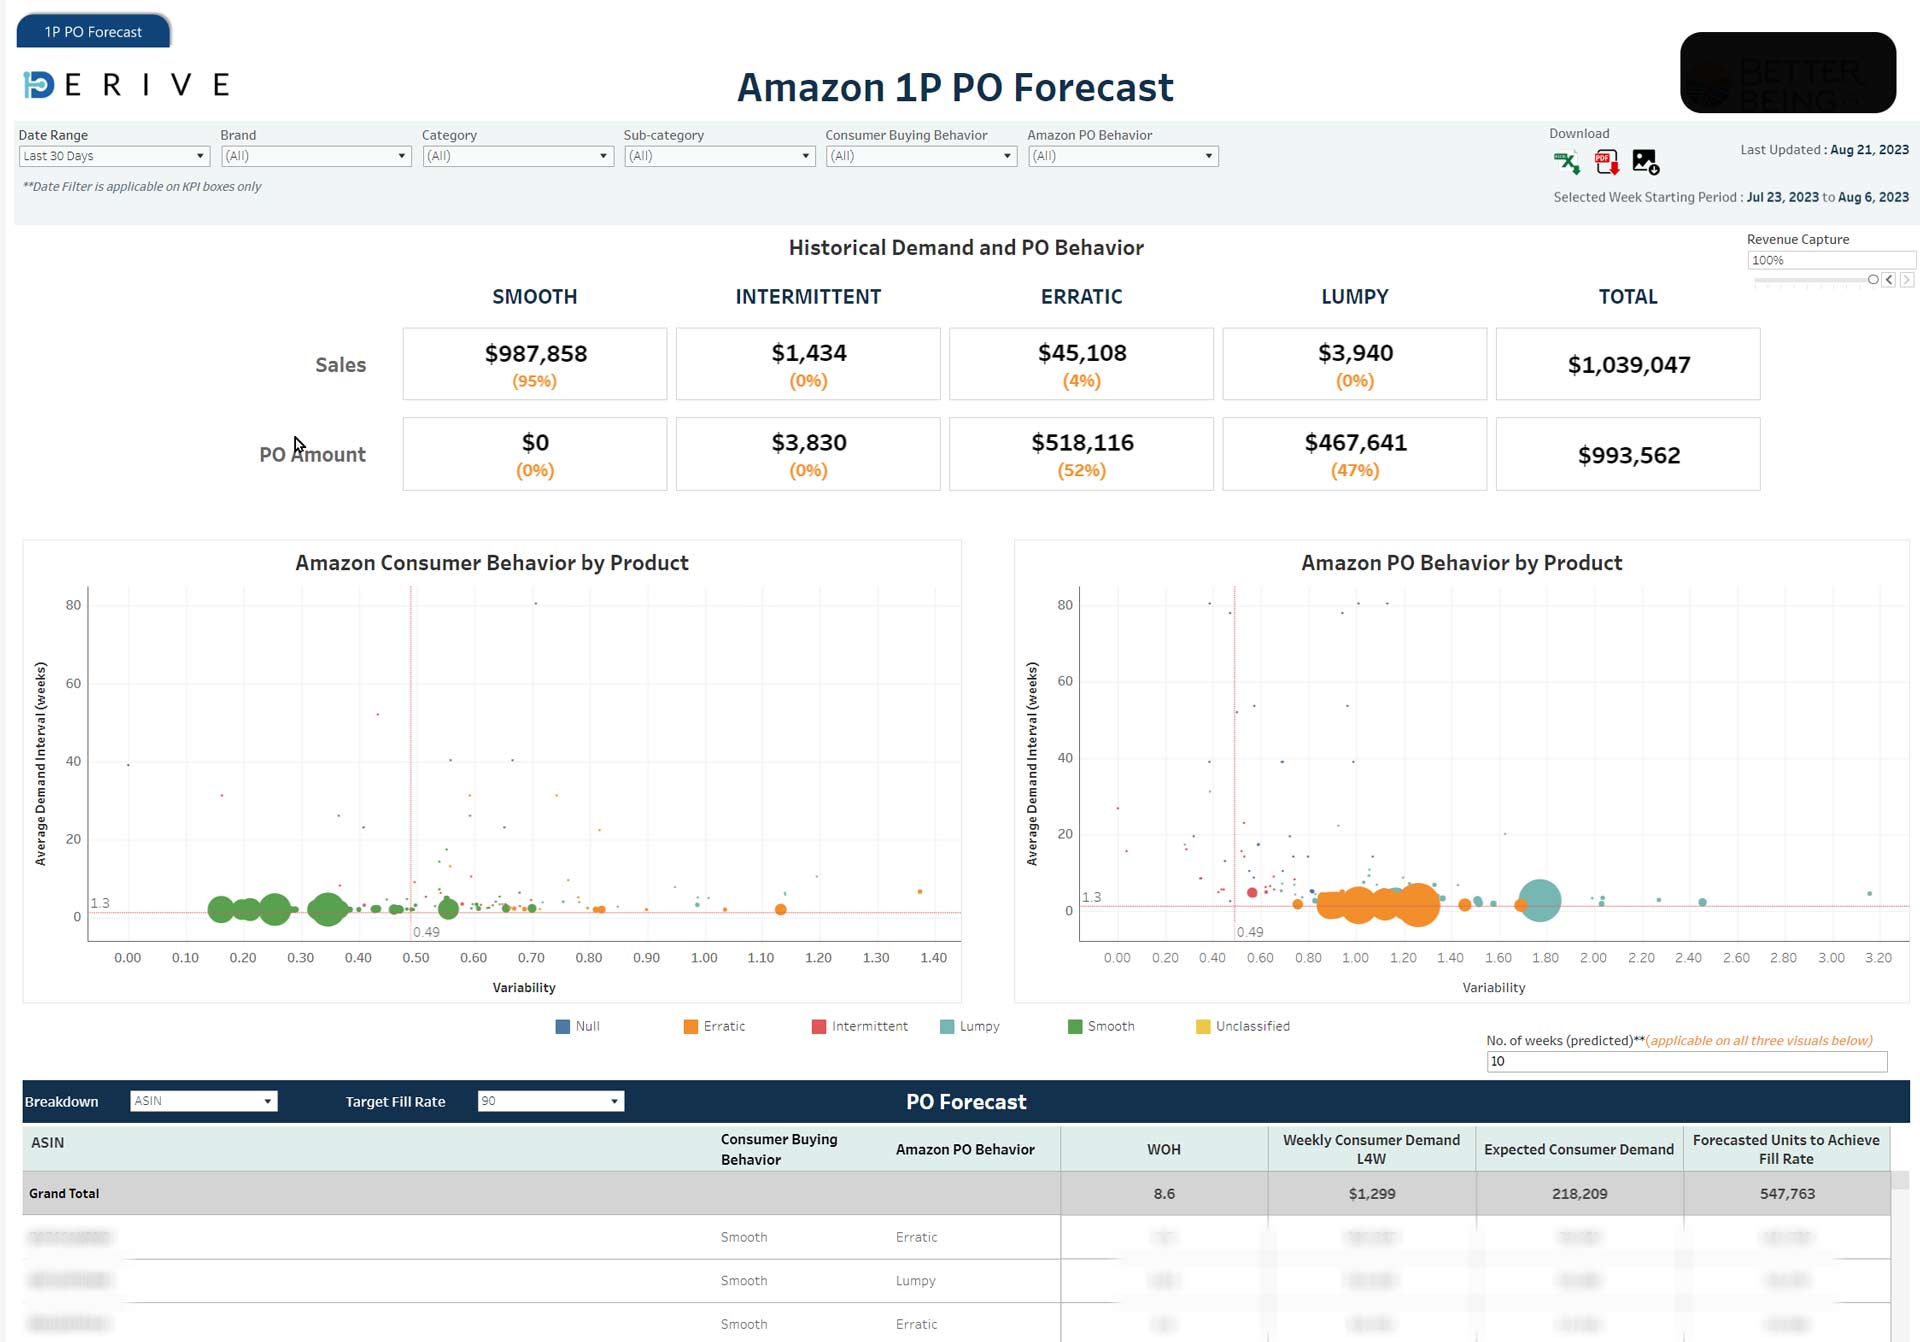Click the left arrow beside Revenue Capture slider

pyautogui.click(x=1889, y=280)
